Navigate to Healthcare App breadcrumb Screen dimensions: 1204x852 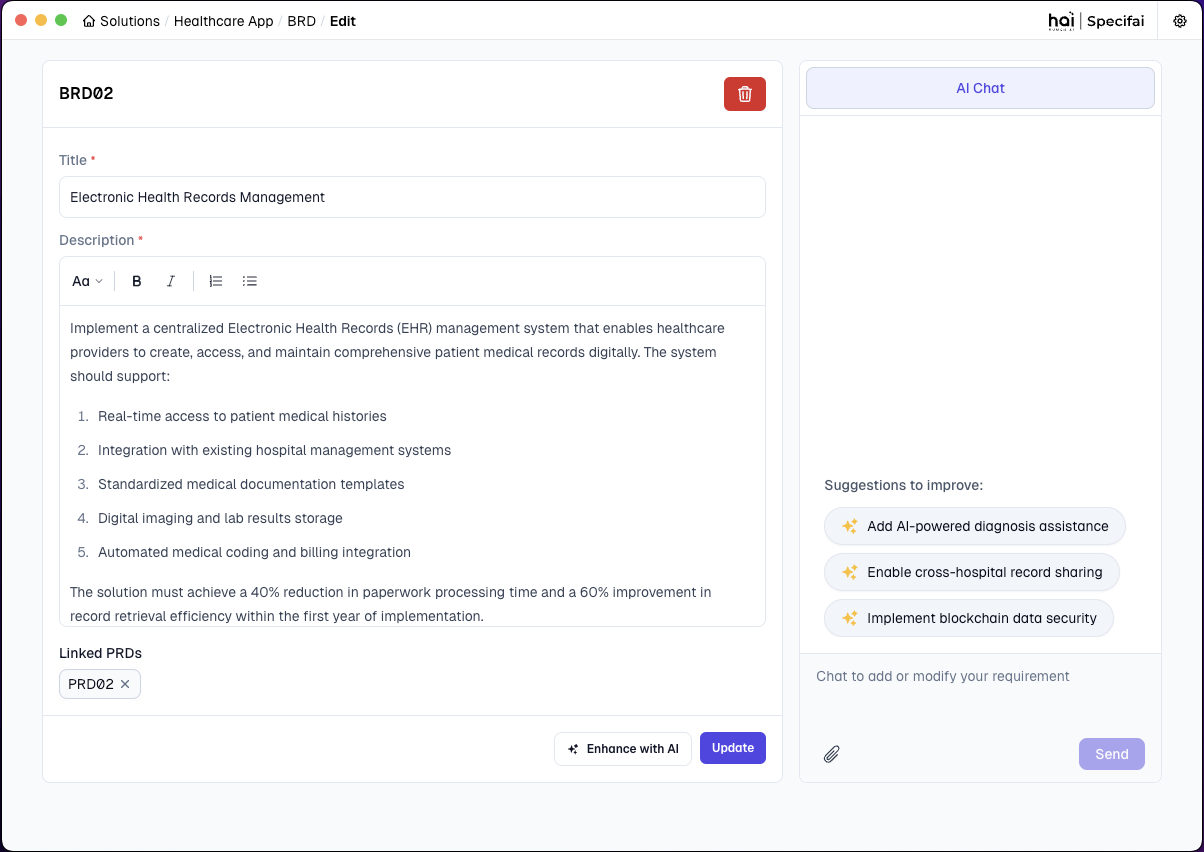(x=223, y=21)
